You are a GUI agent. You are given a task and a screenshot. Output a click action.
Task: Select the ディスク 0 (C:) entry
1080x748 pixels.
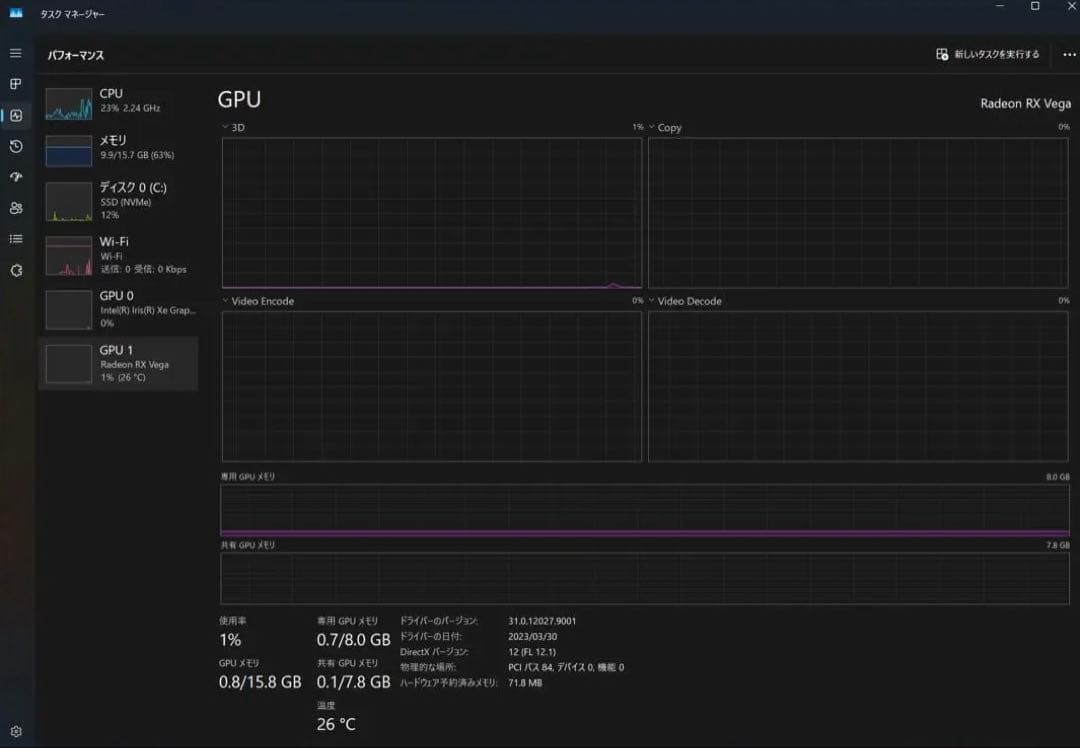click(x=119, y=202)
